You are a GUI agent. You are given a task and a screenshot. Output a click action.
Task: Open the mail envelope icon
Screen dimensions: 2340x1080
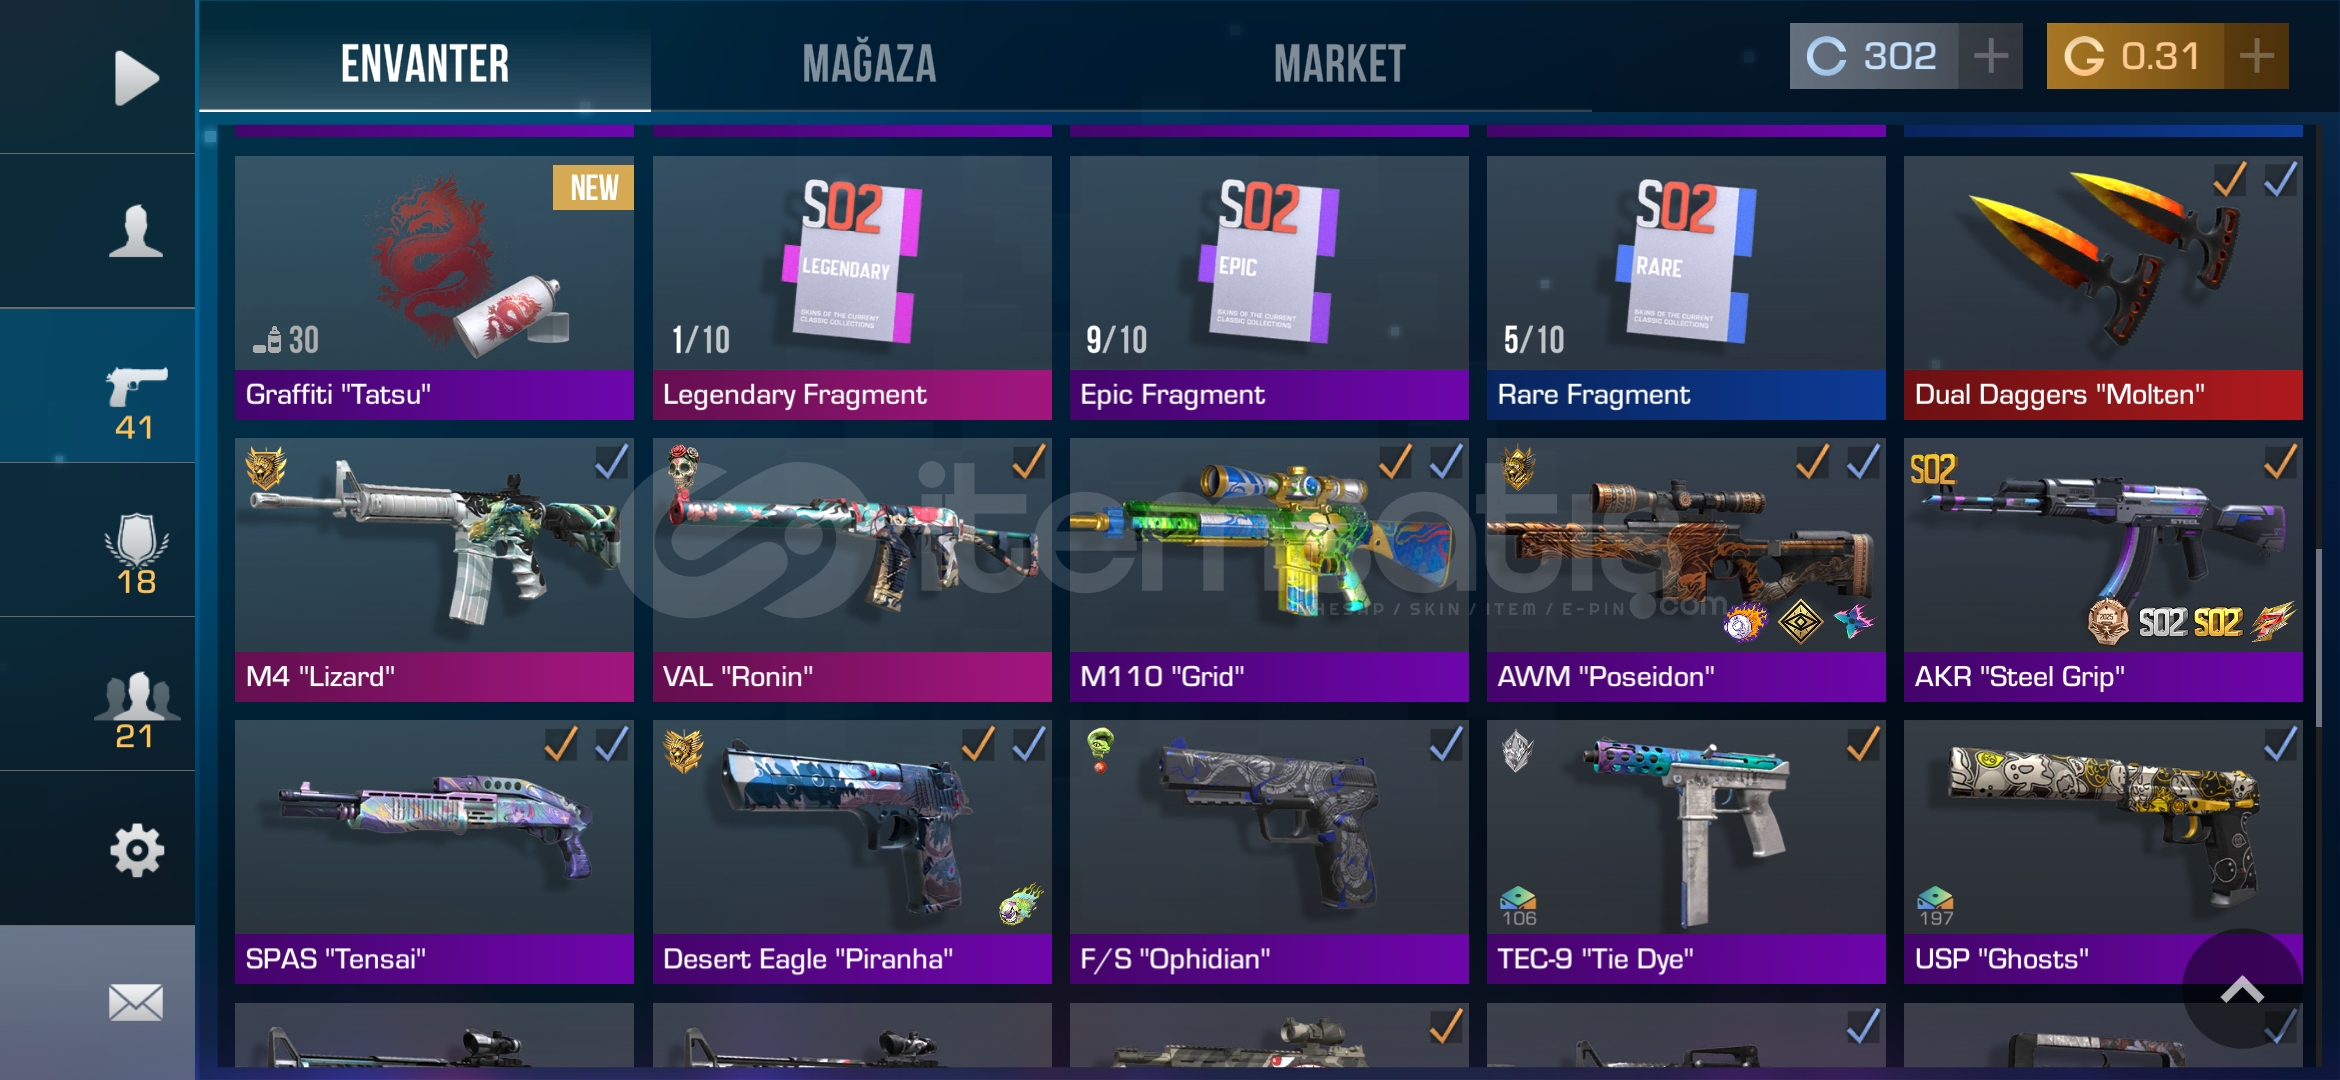(x=136, y=1002)
